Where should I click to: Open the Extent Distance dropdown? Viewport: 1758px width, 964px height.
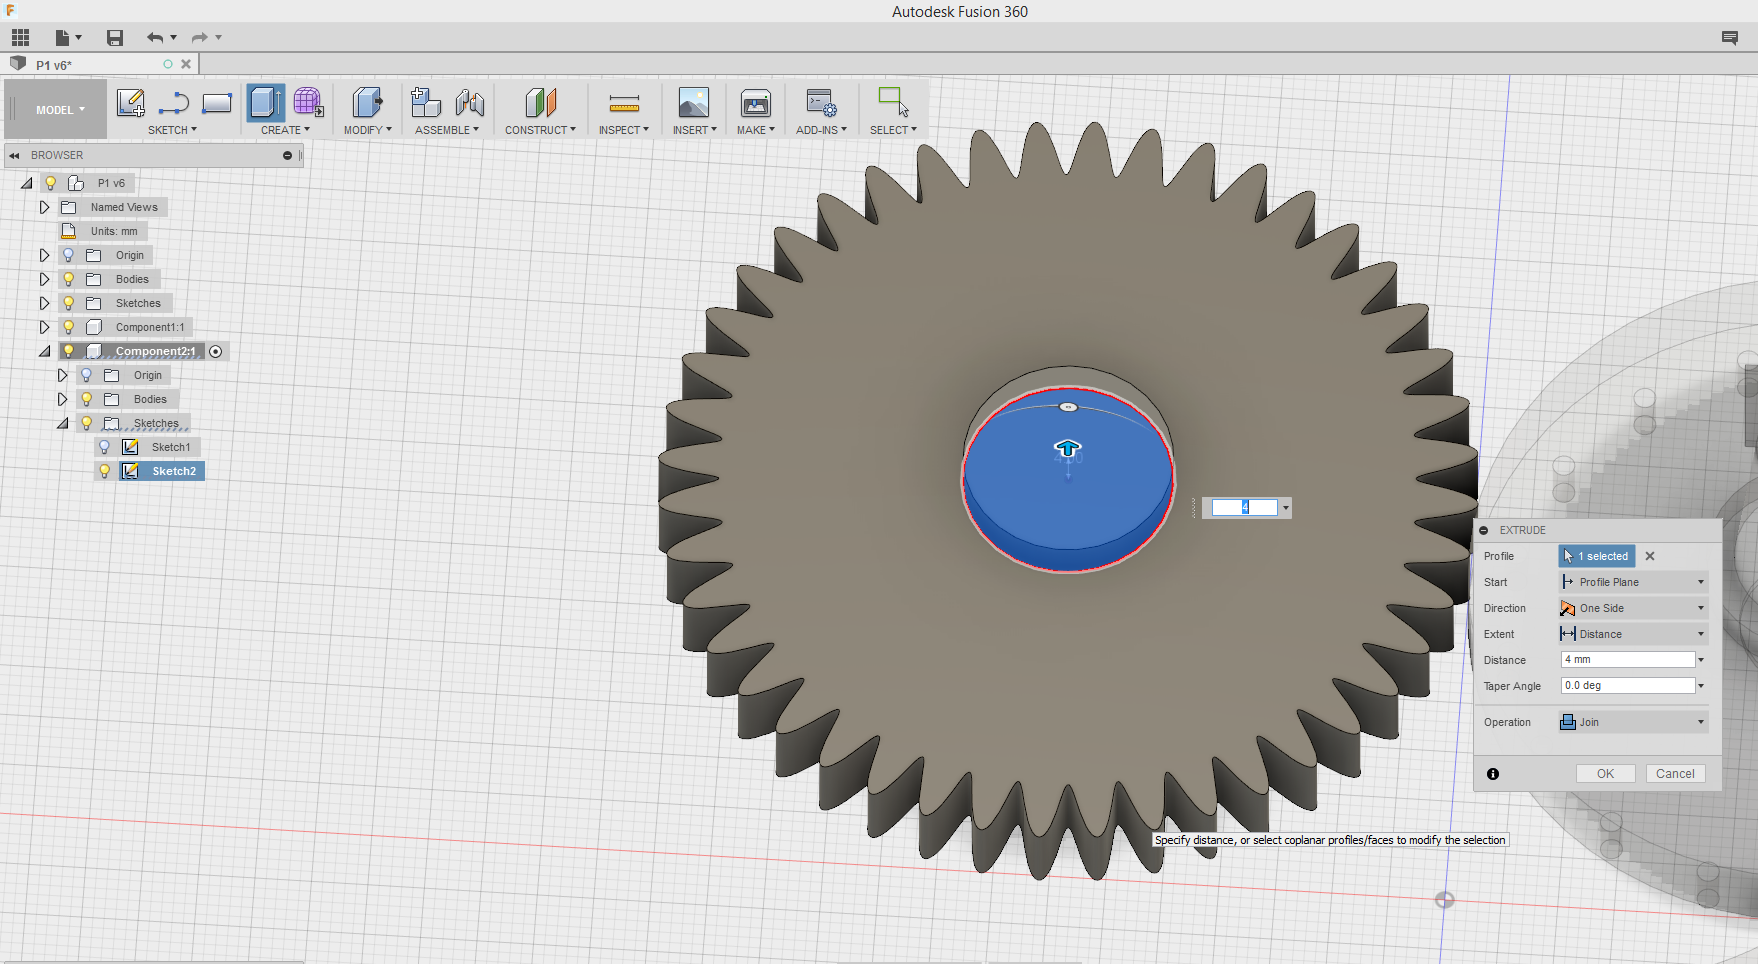point(1632,634)
